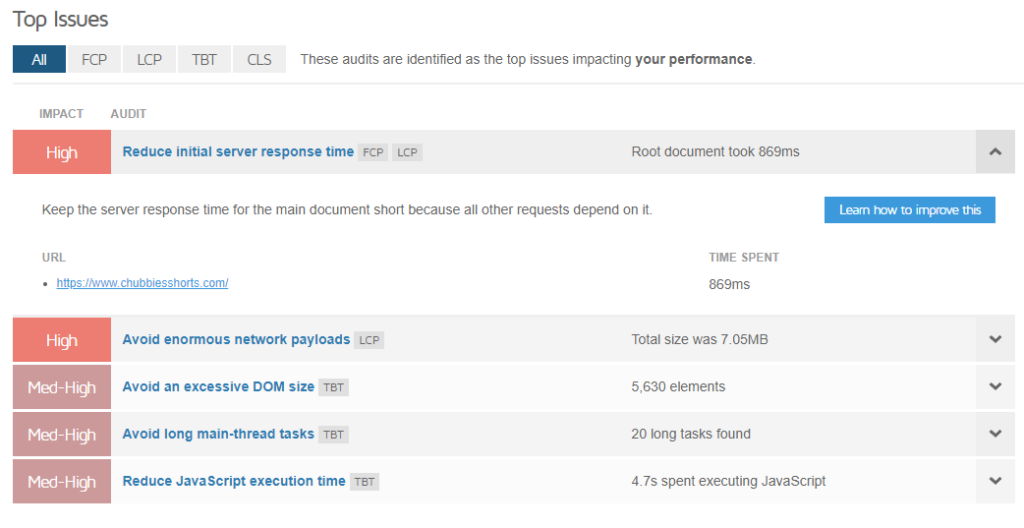Open the CLS filter tab
Viewport: 1024px width, 528px height.
click(259, 59)
